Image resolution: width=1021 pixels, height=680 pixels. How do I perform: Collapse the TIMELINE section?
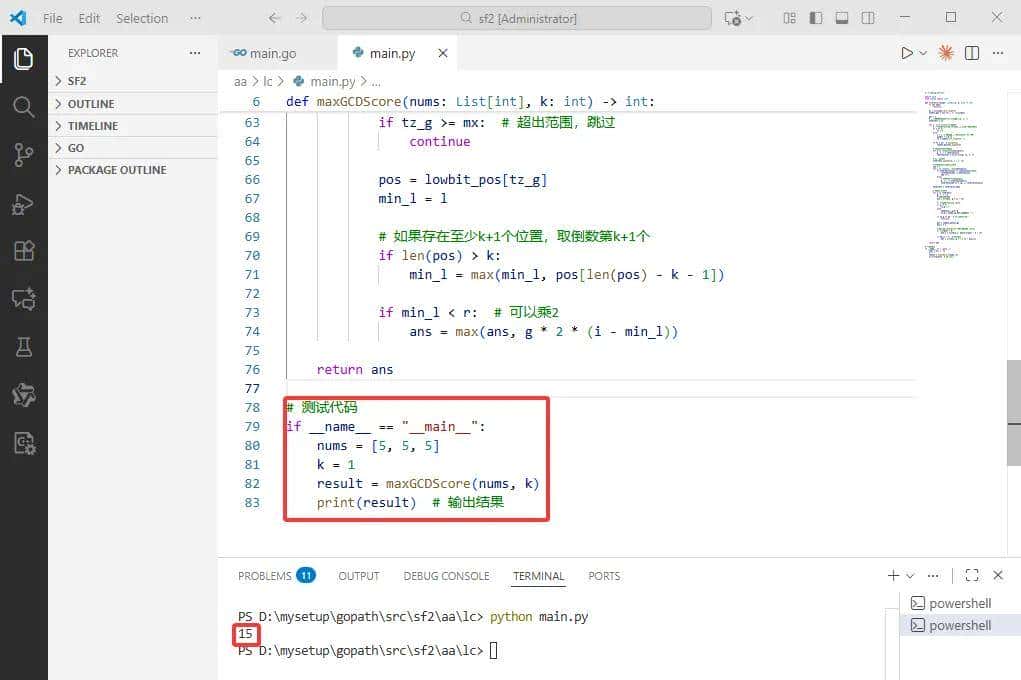(93, 125)
